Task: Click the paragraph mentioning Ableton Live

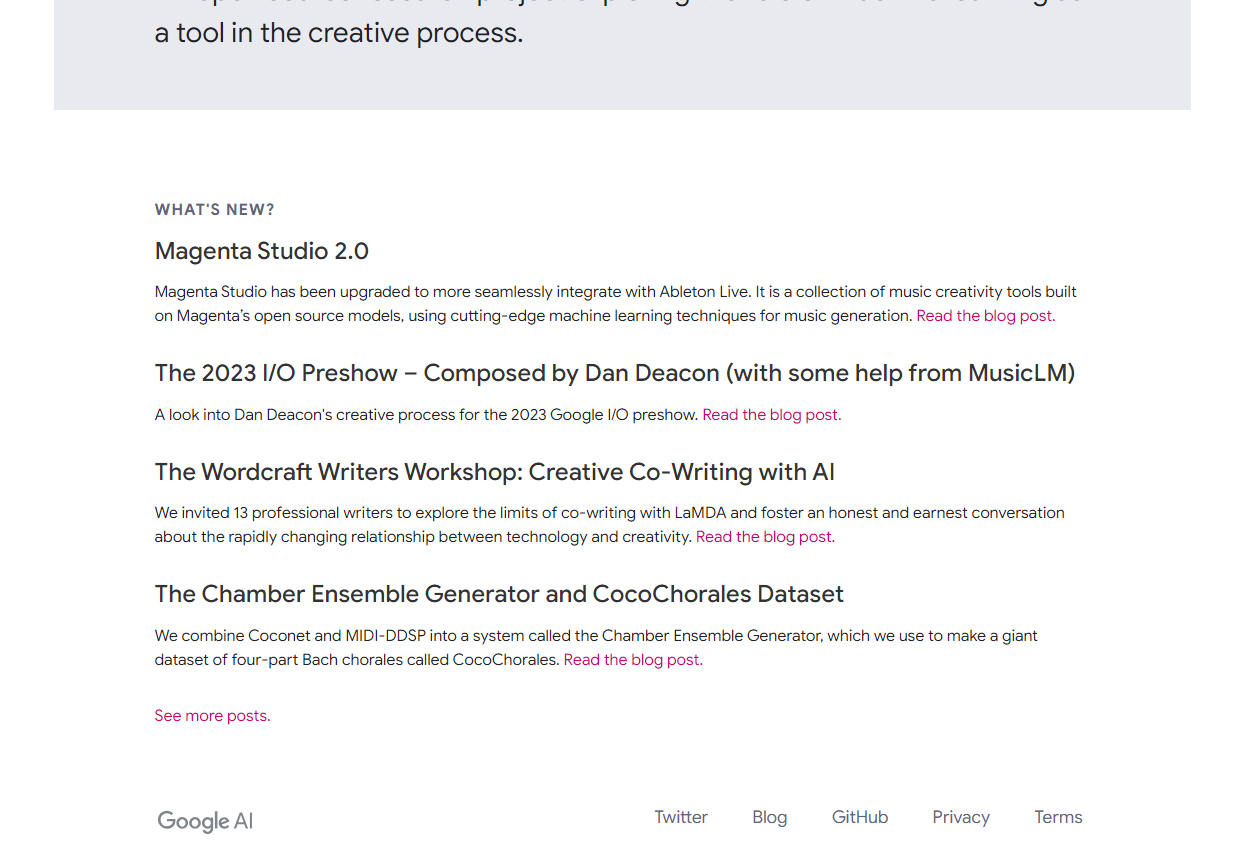Action: pos(616,304)
